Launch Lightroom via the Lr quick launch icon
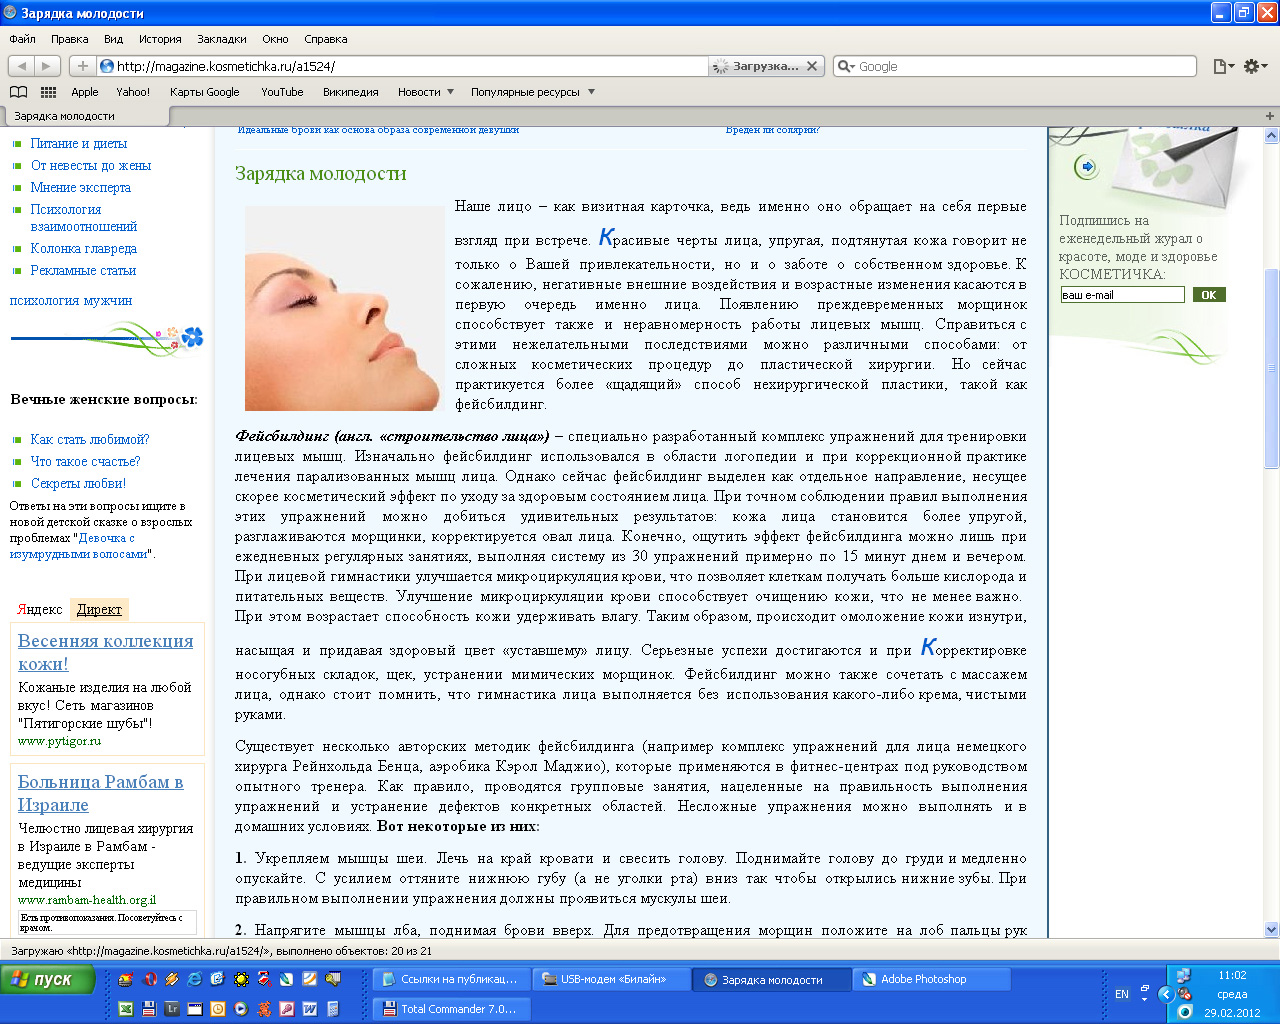This screenshot has height=1024, width=1280. [172, 1009]
